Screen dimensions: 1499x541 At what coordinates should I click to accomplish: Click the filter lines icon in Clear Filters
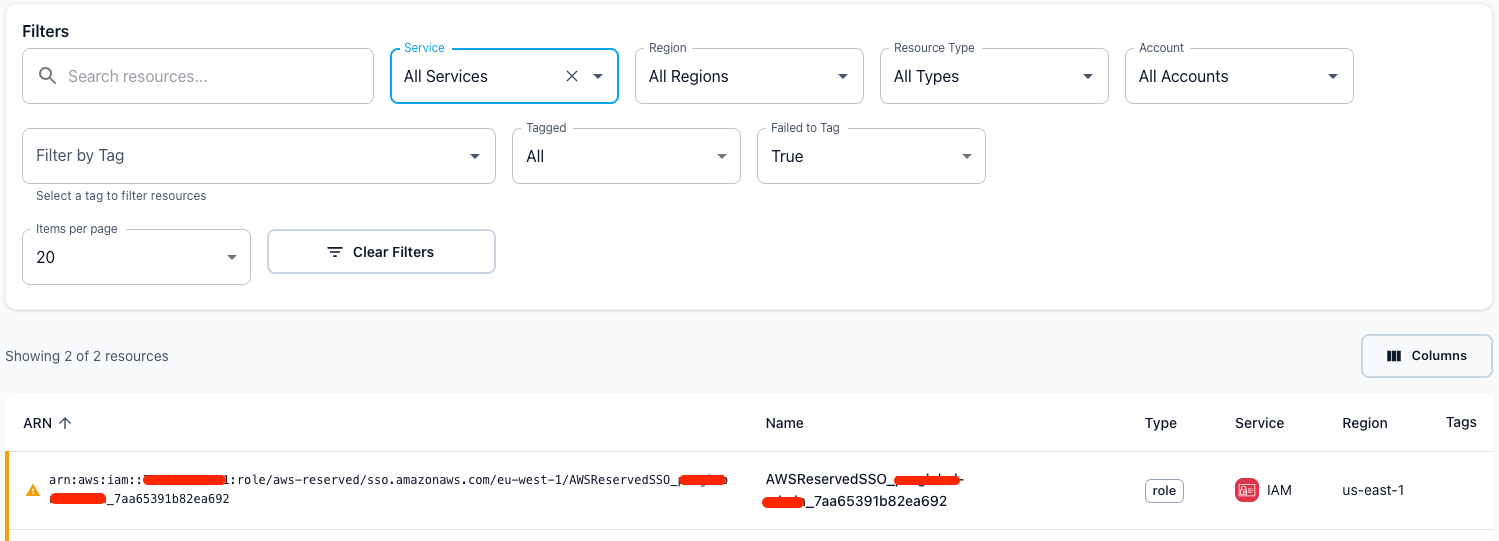click(x=336, y=252)
